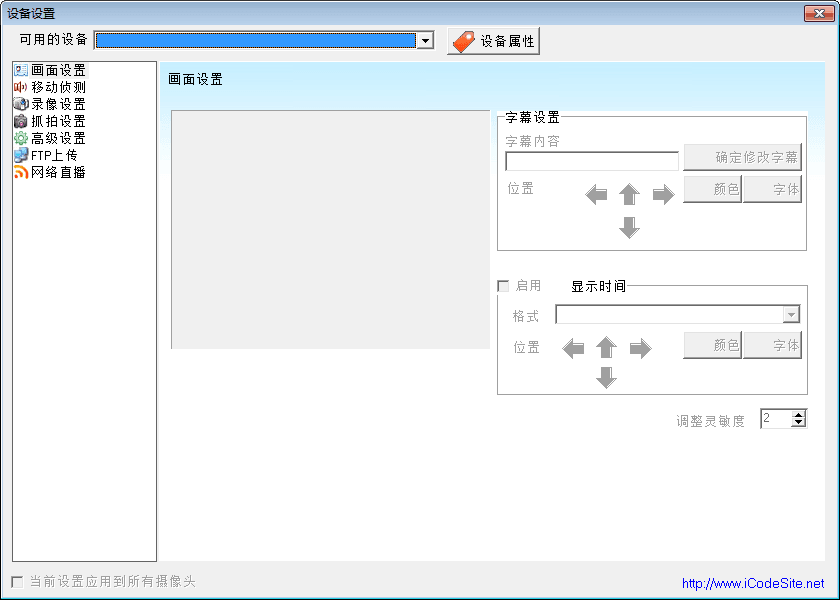Screen dimensions: 840x600
Task: Click the 确定修改字幕 button
Action: coord(742,157)
